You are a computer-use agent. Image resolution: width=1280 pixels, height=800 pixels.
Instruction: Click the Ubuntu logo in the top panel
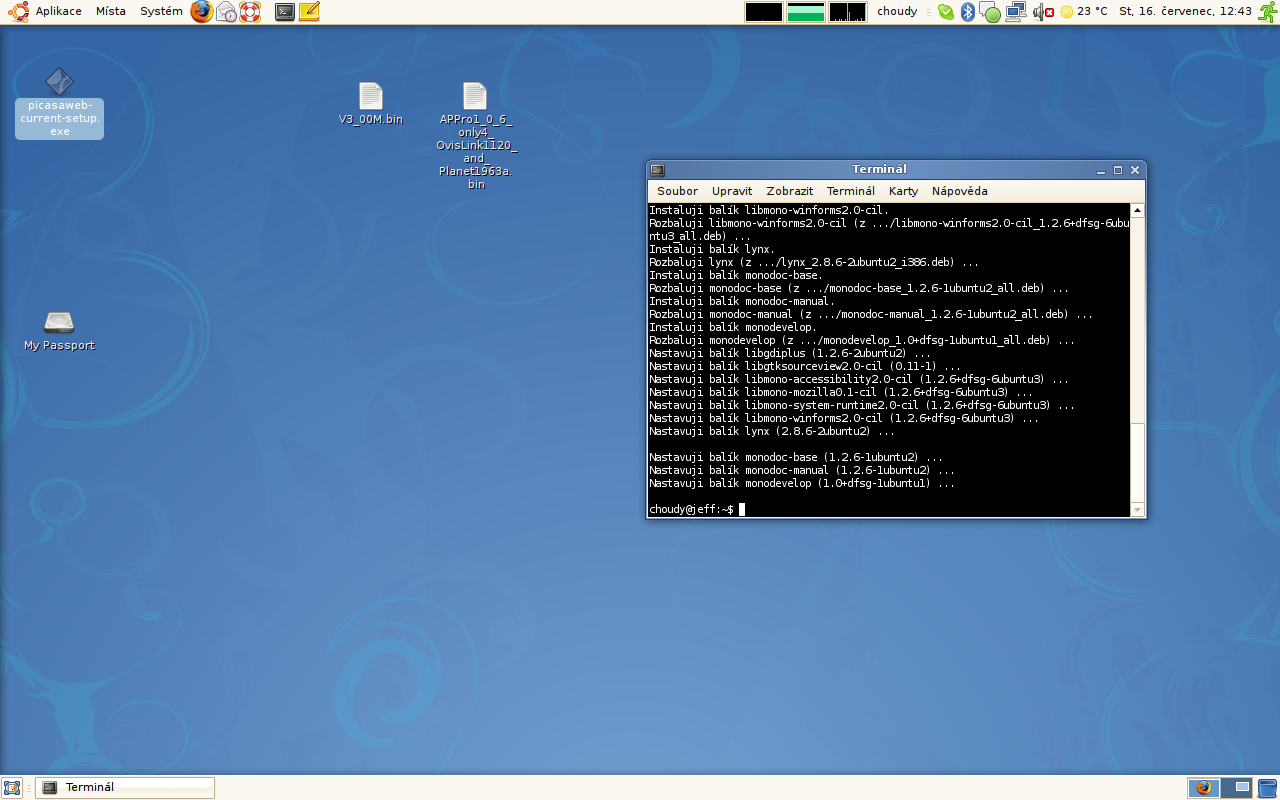tap(18, 12)
